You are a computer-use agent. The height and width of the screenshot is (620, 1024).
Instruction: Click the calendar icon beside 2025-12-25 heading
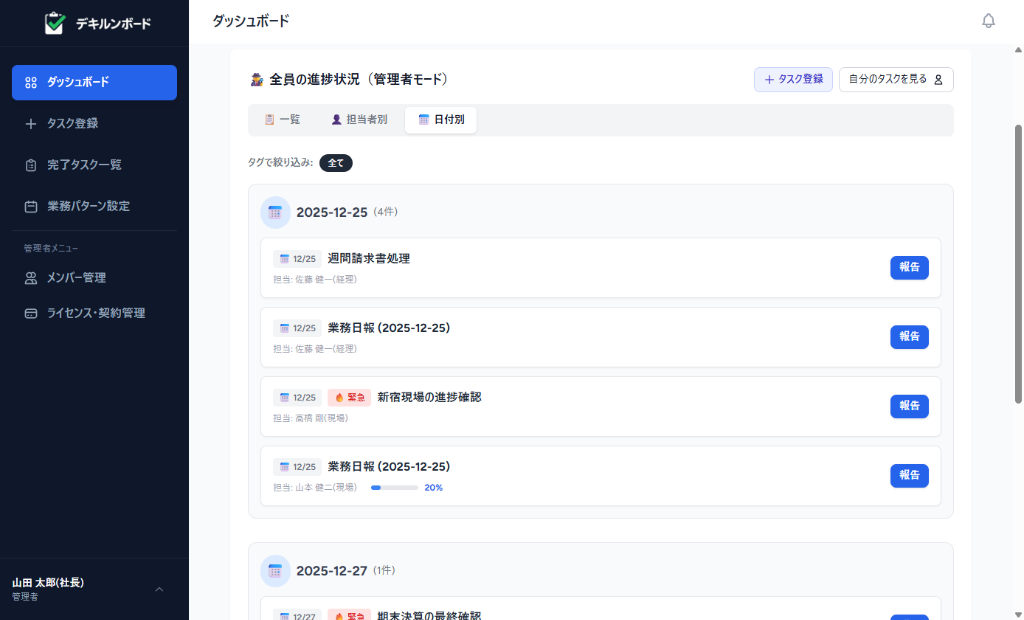click(x=275, y=212)
